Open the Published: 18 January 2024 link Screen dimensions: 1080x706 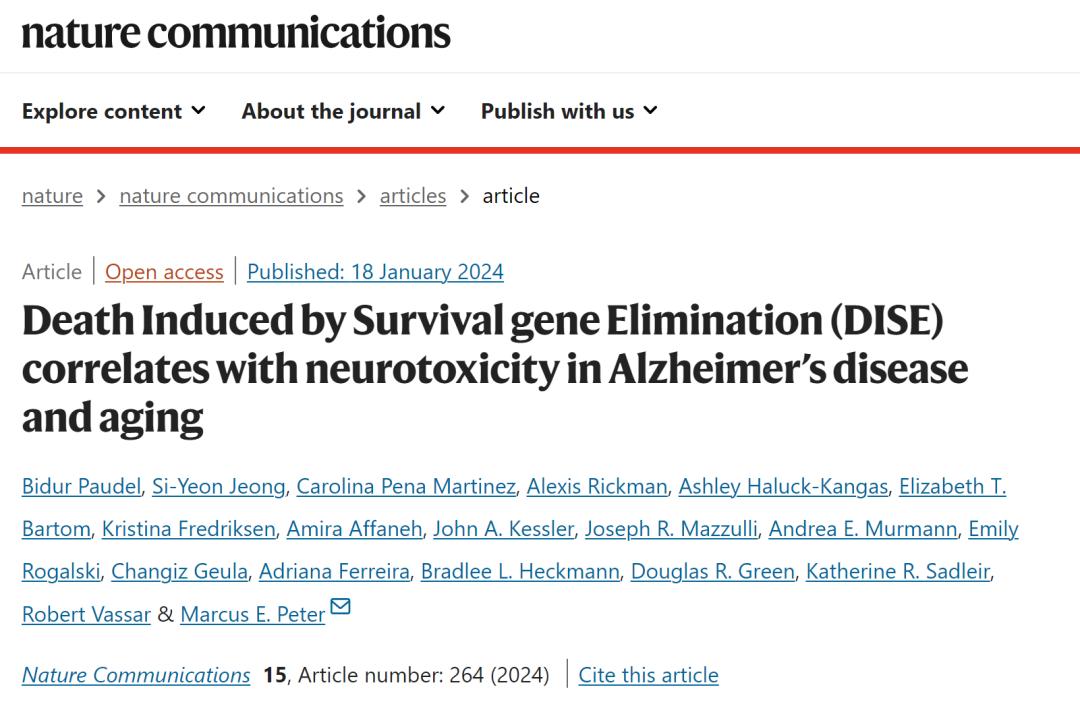[375, 272]
